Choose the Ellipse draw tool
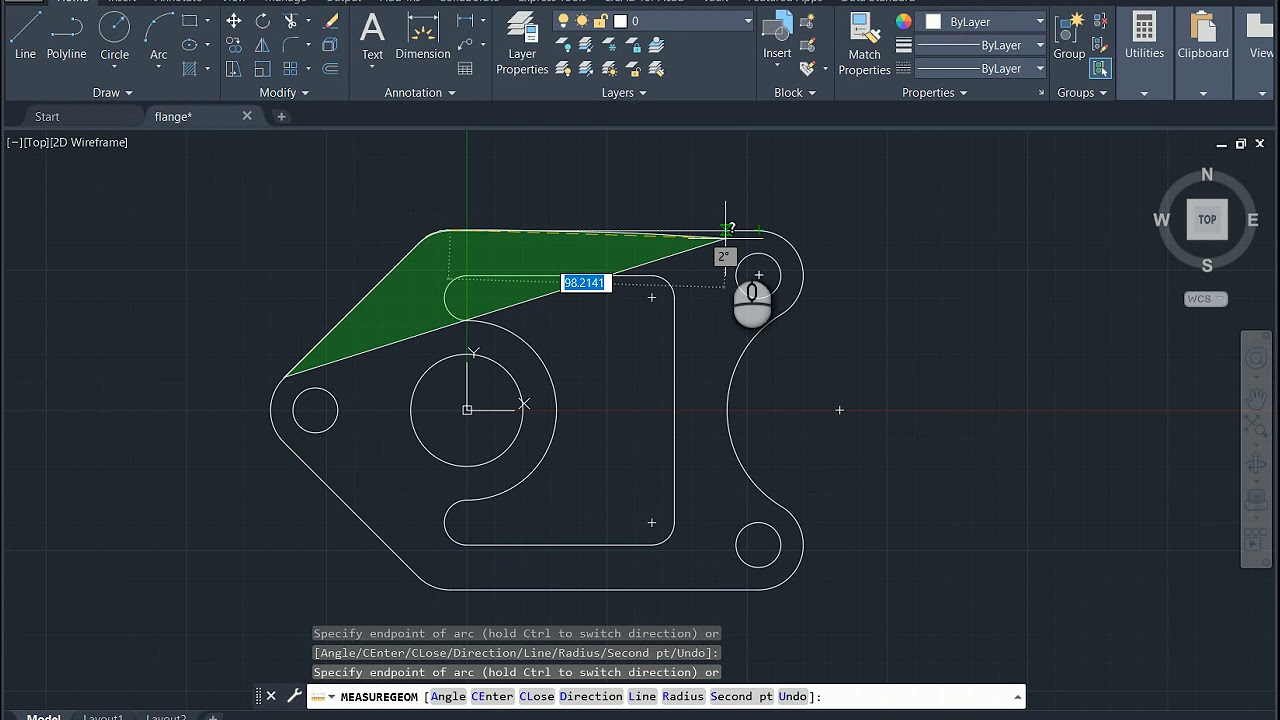 coord(189,45)
